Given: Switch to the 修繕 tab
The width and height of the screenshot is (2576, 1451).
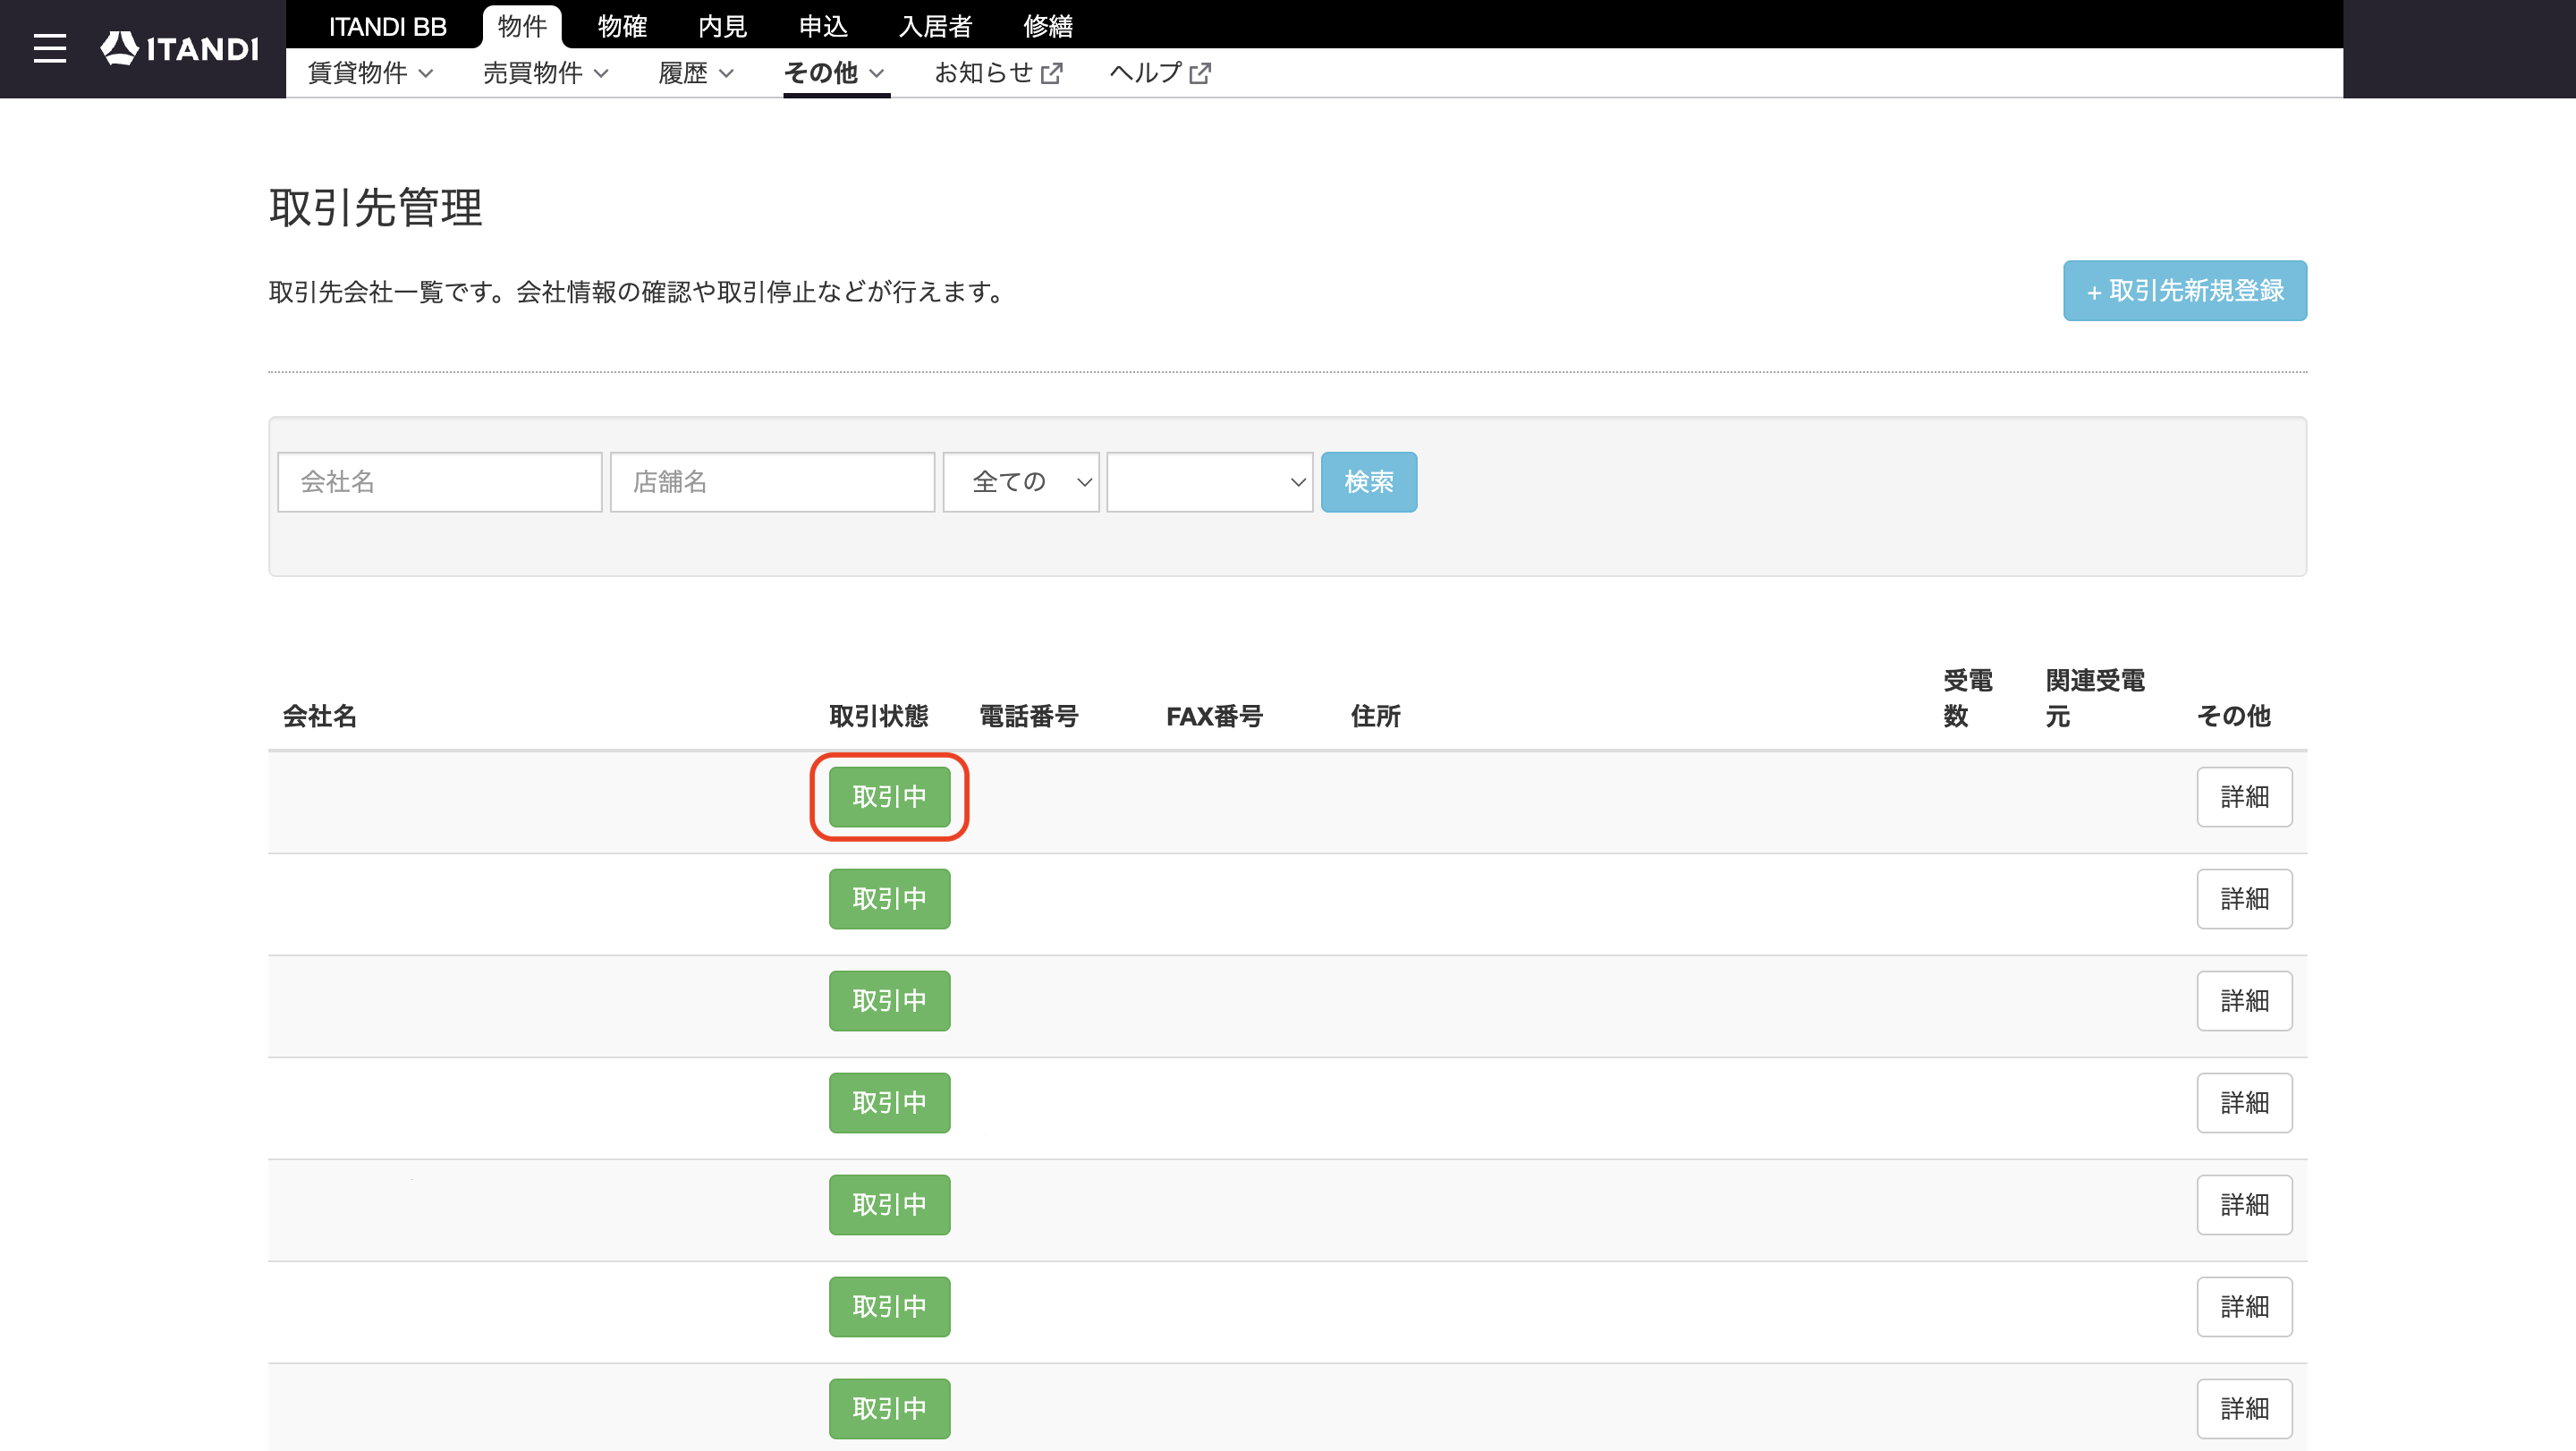Looking at the screenshot, I should (1048, 26).
